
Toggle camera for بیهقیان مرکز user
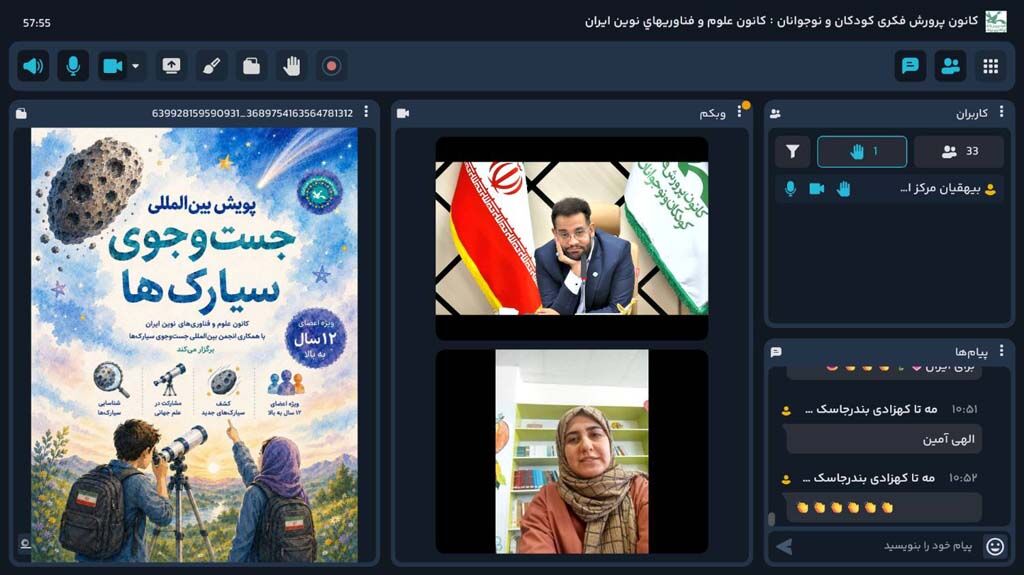tap(816, 189)
